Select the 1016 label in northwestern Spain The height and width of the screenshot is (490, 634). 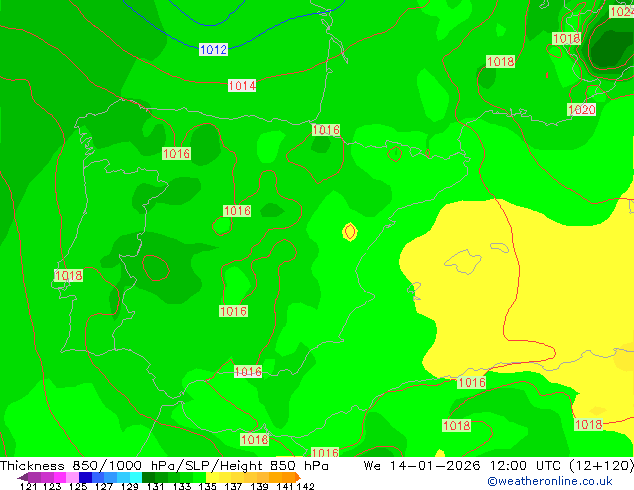click(x=176, y=153)
